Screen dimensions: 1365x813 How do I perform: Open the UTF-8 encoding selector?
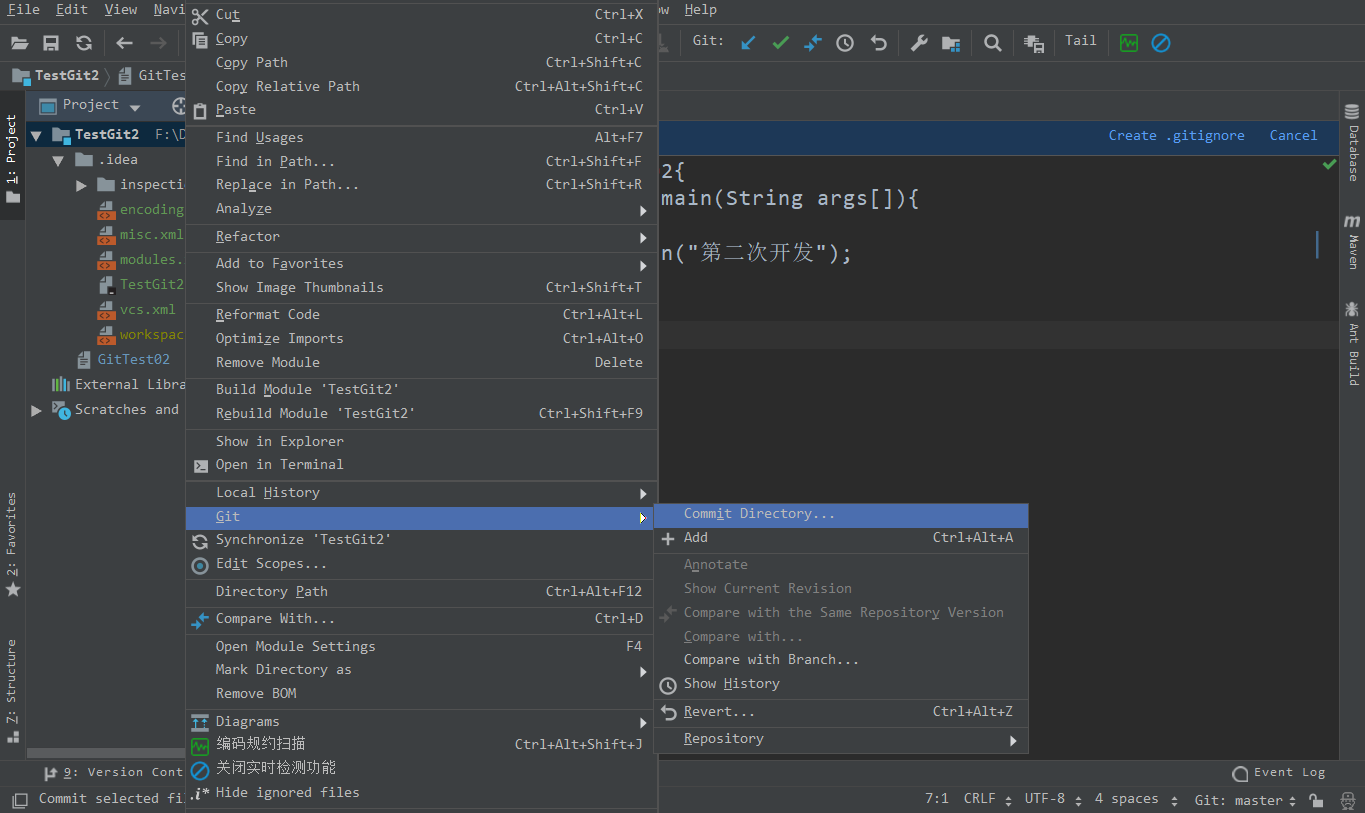click(1052, 799)
